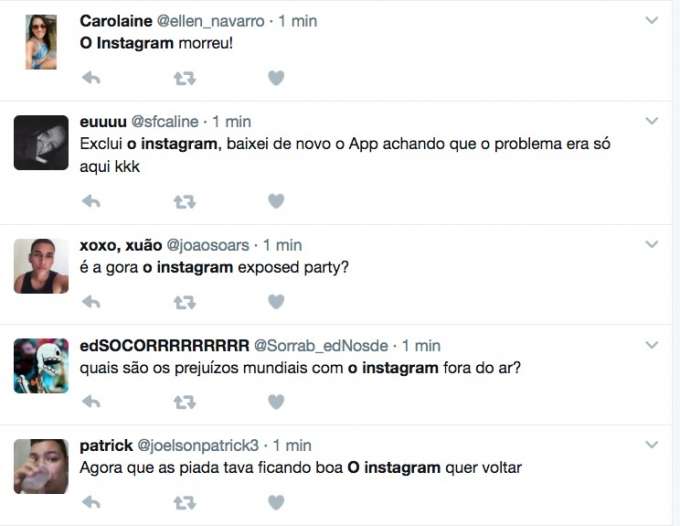Expand the more-options arrow on euuuu's tweet
The image size is (680, 526).
coord(652,122)
